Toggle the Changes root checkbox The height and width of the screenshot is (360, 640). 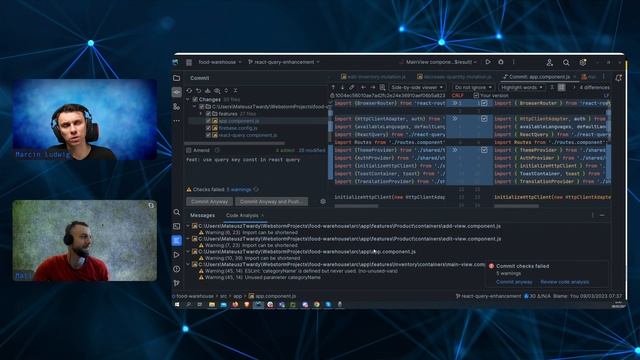(195, 100)
